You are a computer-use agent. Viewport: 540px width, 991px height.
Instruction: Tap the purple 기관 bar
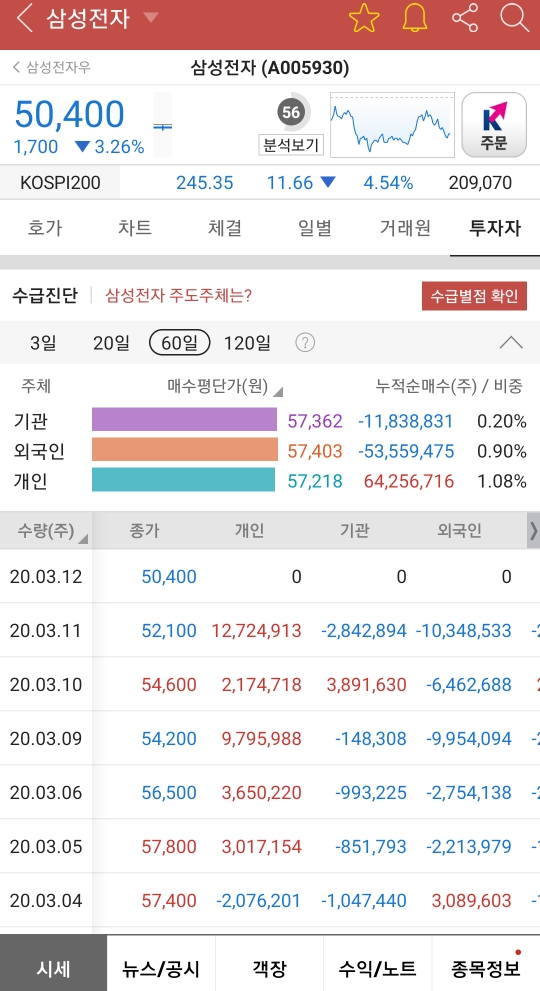185,420
